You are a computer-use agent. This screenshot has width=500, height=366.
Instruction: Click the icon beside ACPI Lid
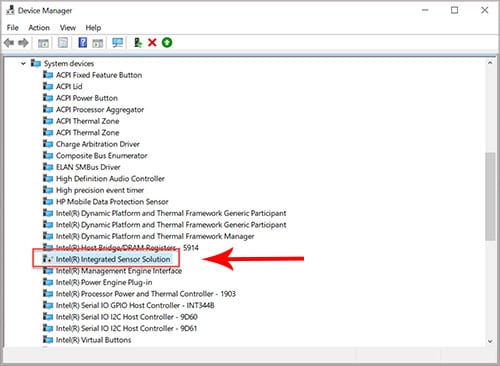(x=48, y=86)
